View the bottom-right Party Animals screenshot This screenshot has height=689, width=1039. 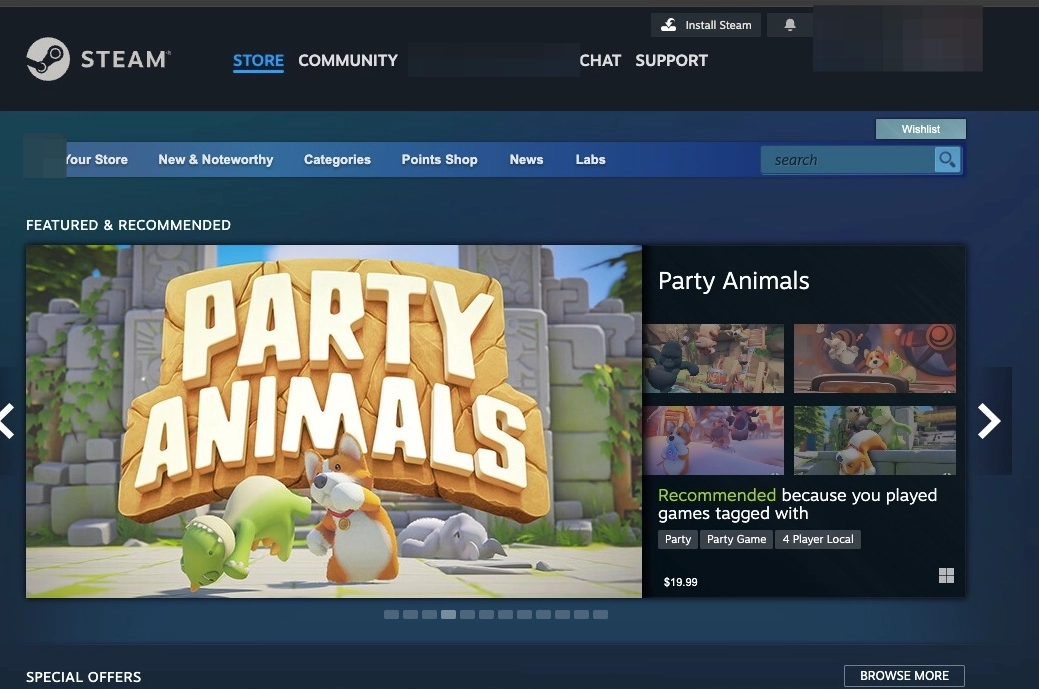[875, 441]
